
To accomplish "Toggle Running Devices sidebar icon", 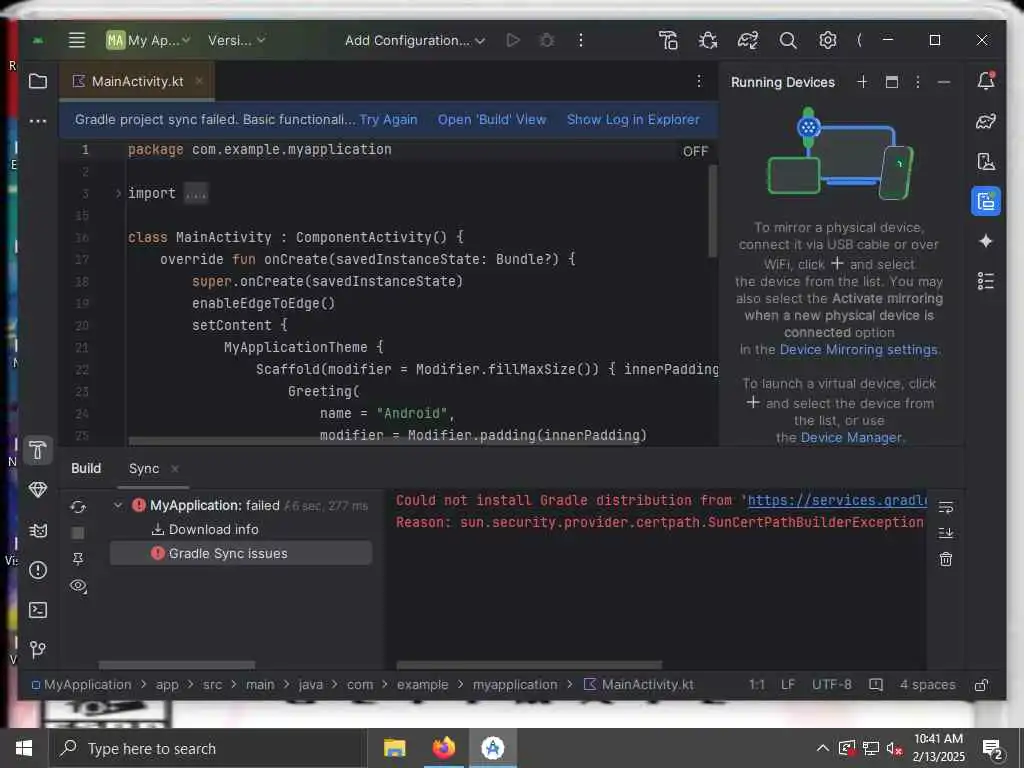I will click(986, 202).
